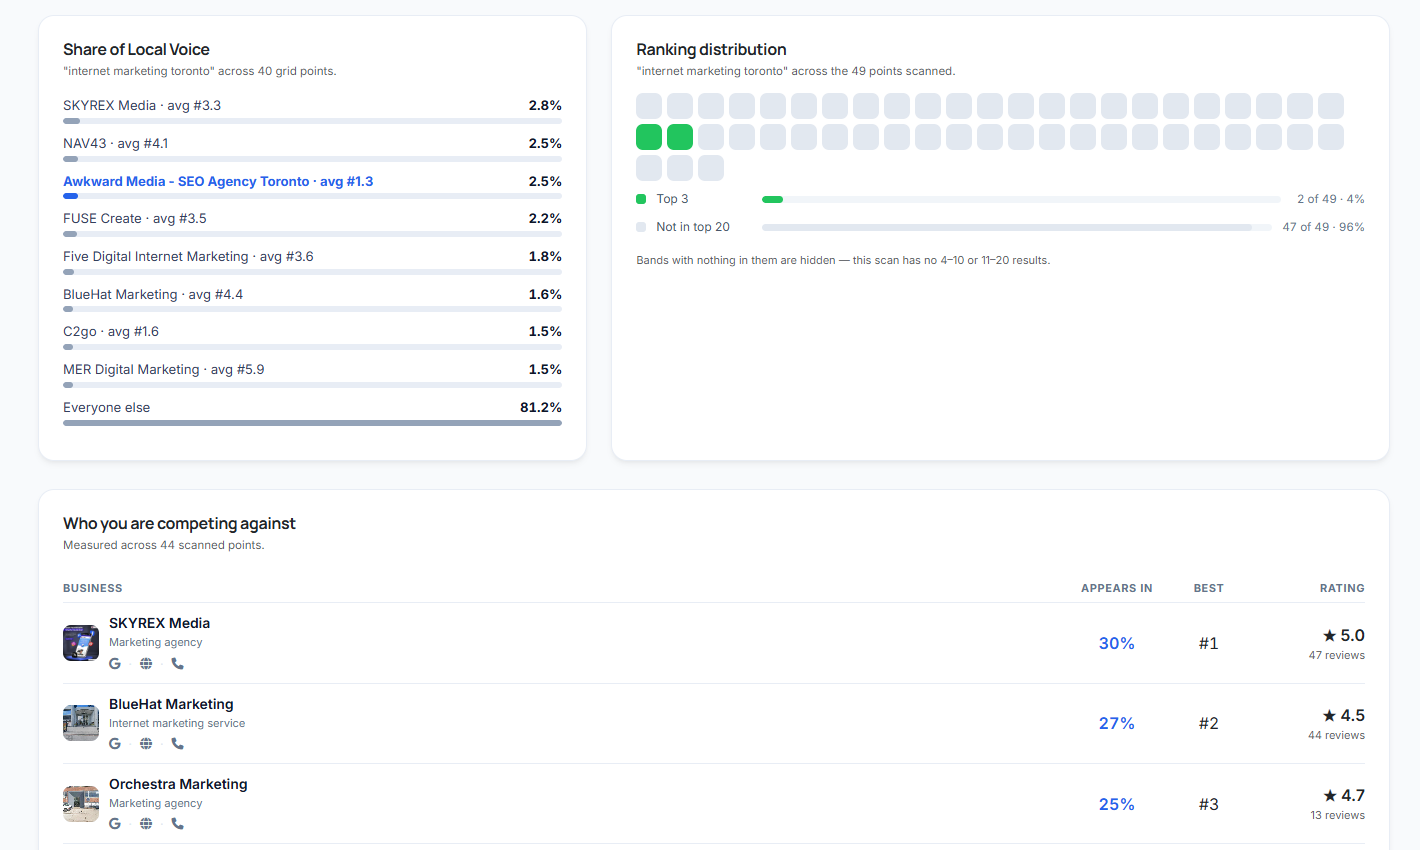Click the Ranking distribution heading

pyautogui.click(x=711, y=49)
